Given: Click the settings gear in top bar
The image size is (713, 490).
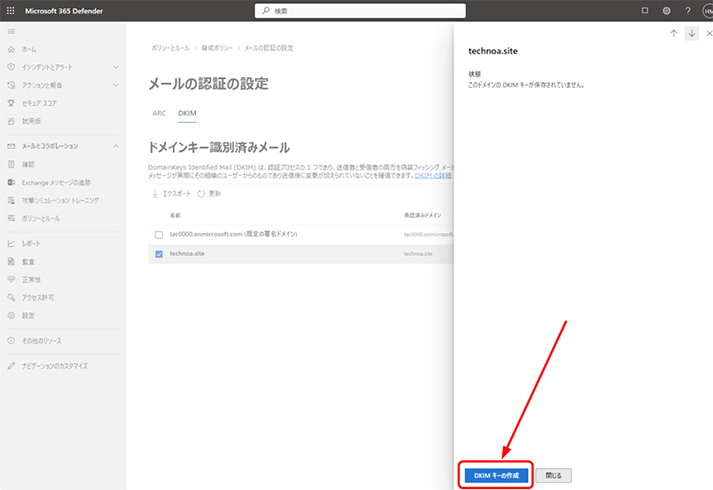Looking at the screenshot, I should [x=666, y=10].
